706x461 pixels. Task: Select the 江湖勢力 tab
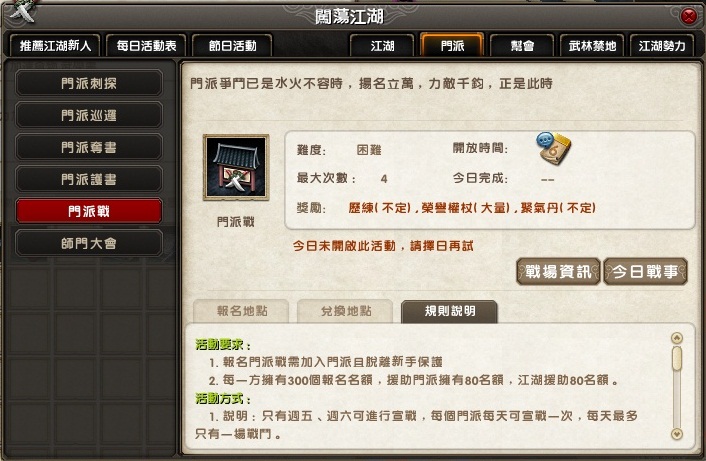[x=661, y=46]
